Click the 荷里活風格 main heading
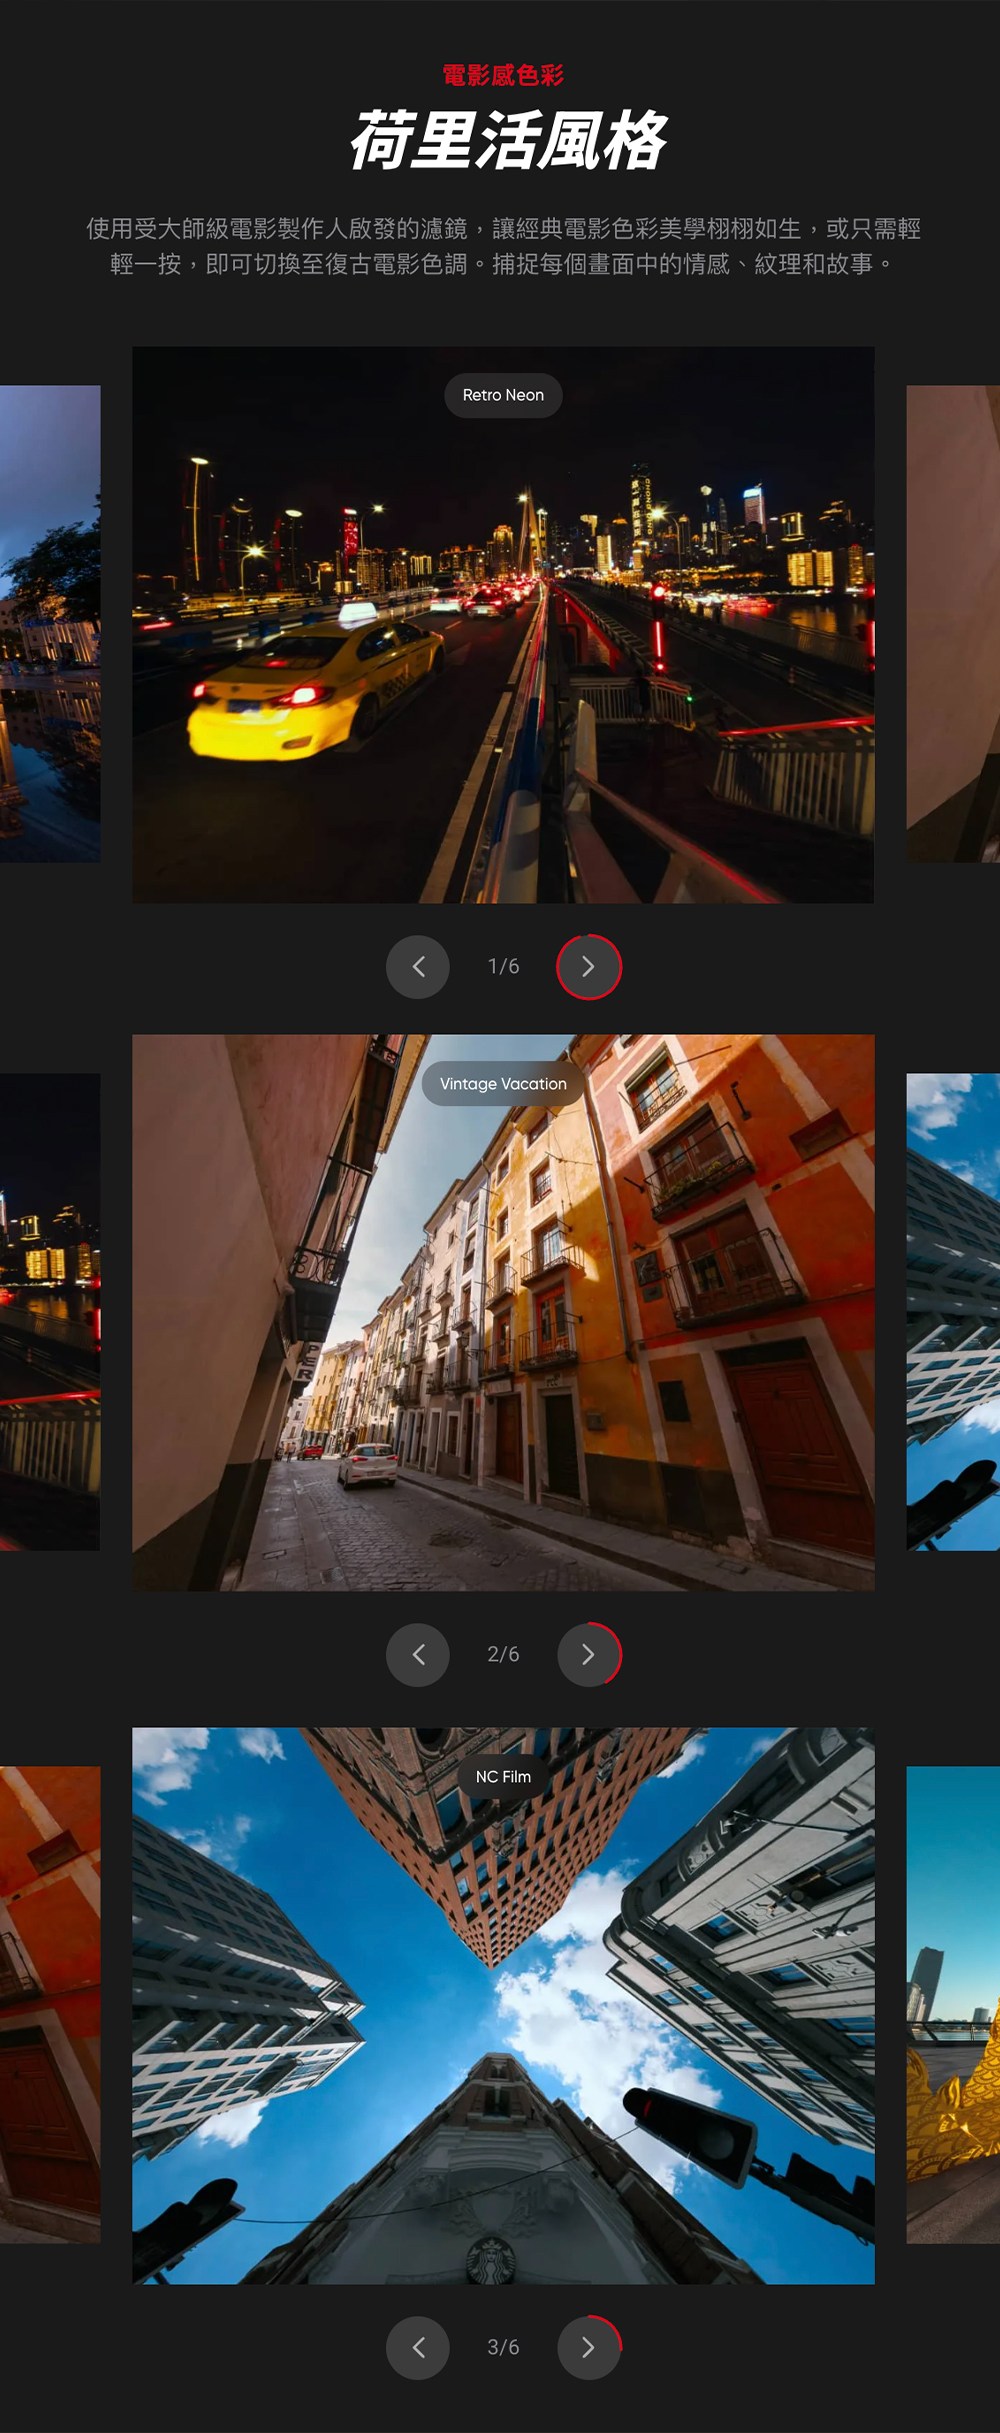 (505, 140)
